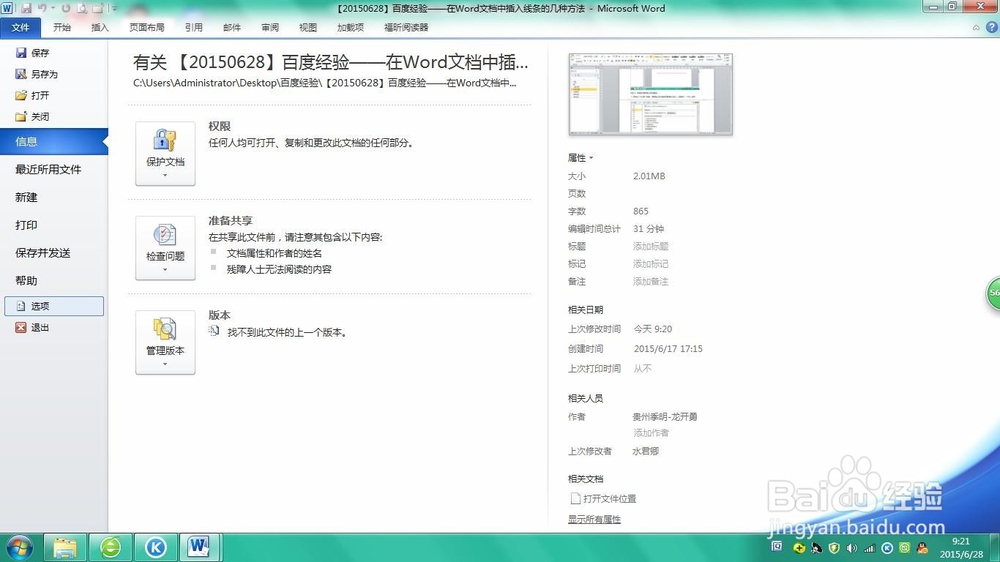This screenshot has height=562, width=1000.
Task: Switch to the 开始 (Home) ribbon tab
Action: click(x=62, y=27)
